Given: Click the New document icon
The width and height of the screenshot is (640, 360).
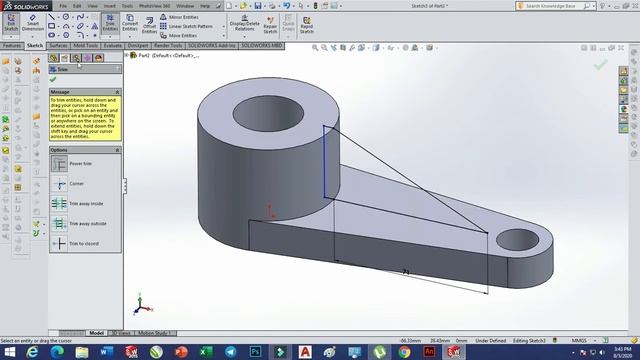Looking at the screenshot, I should click(229, 6).
